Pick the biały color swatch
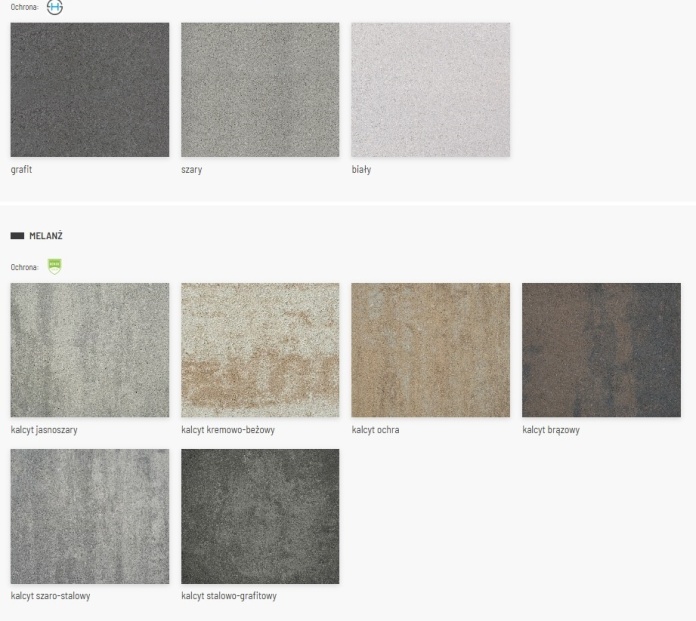Image resolution: width=696 pixels, height=621 pixels. click(x=430, y=90)
